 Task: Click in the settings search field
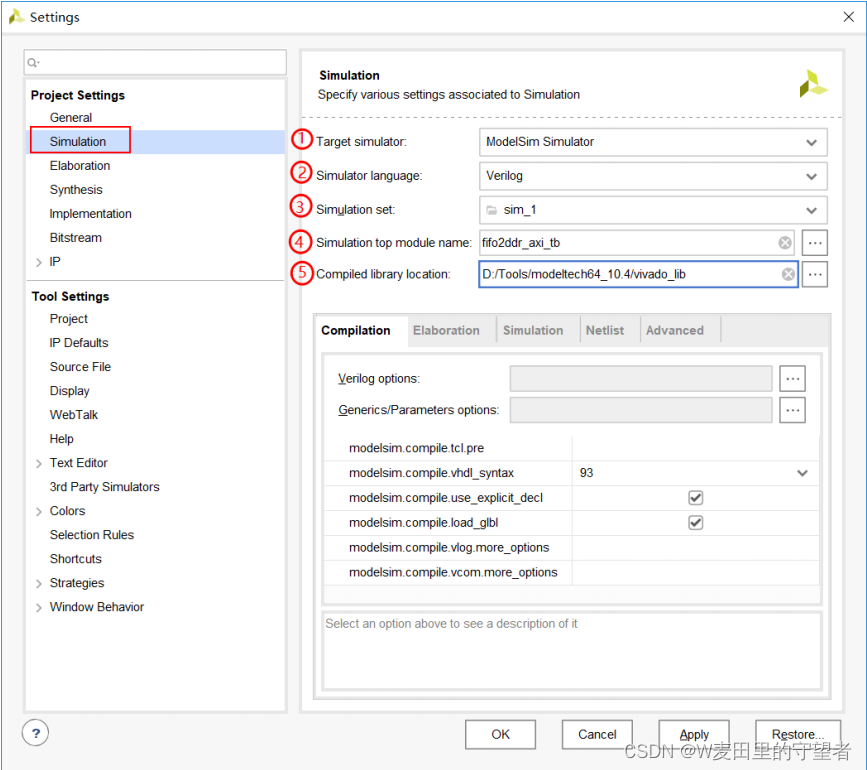[x=155, y=62]
